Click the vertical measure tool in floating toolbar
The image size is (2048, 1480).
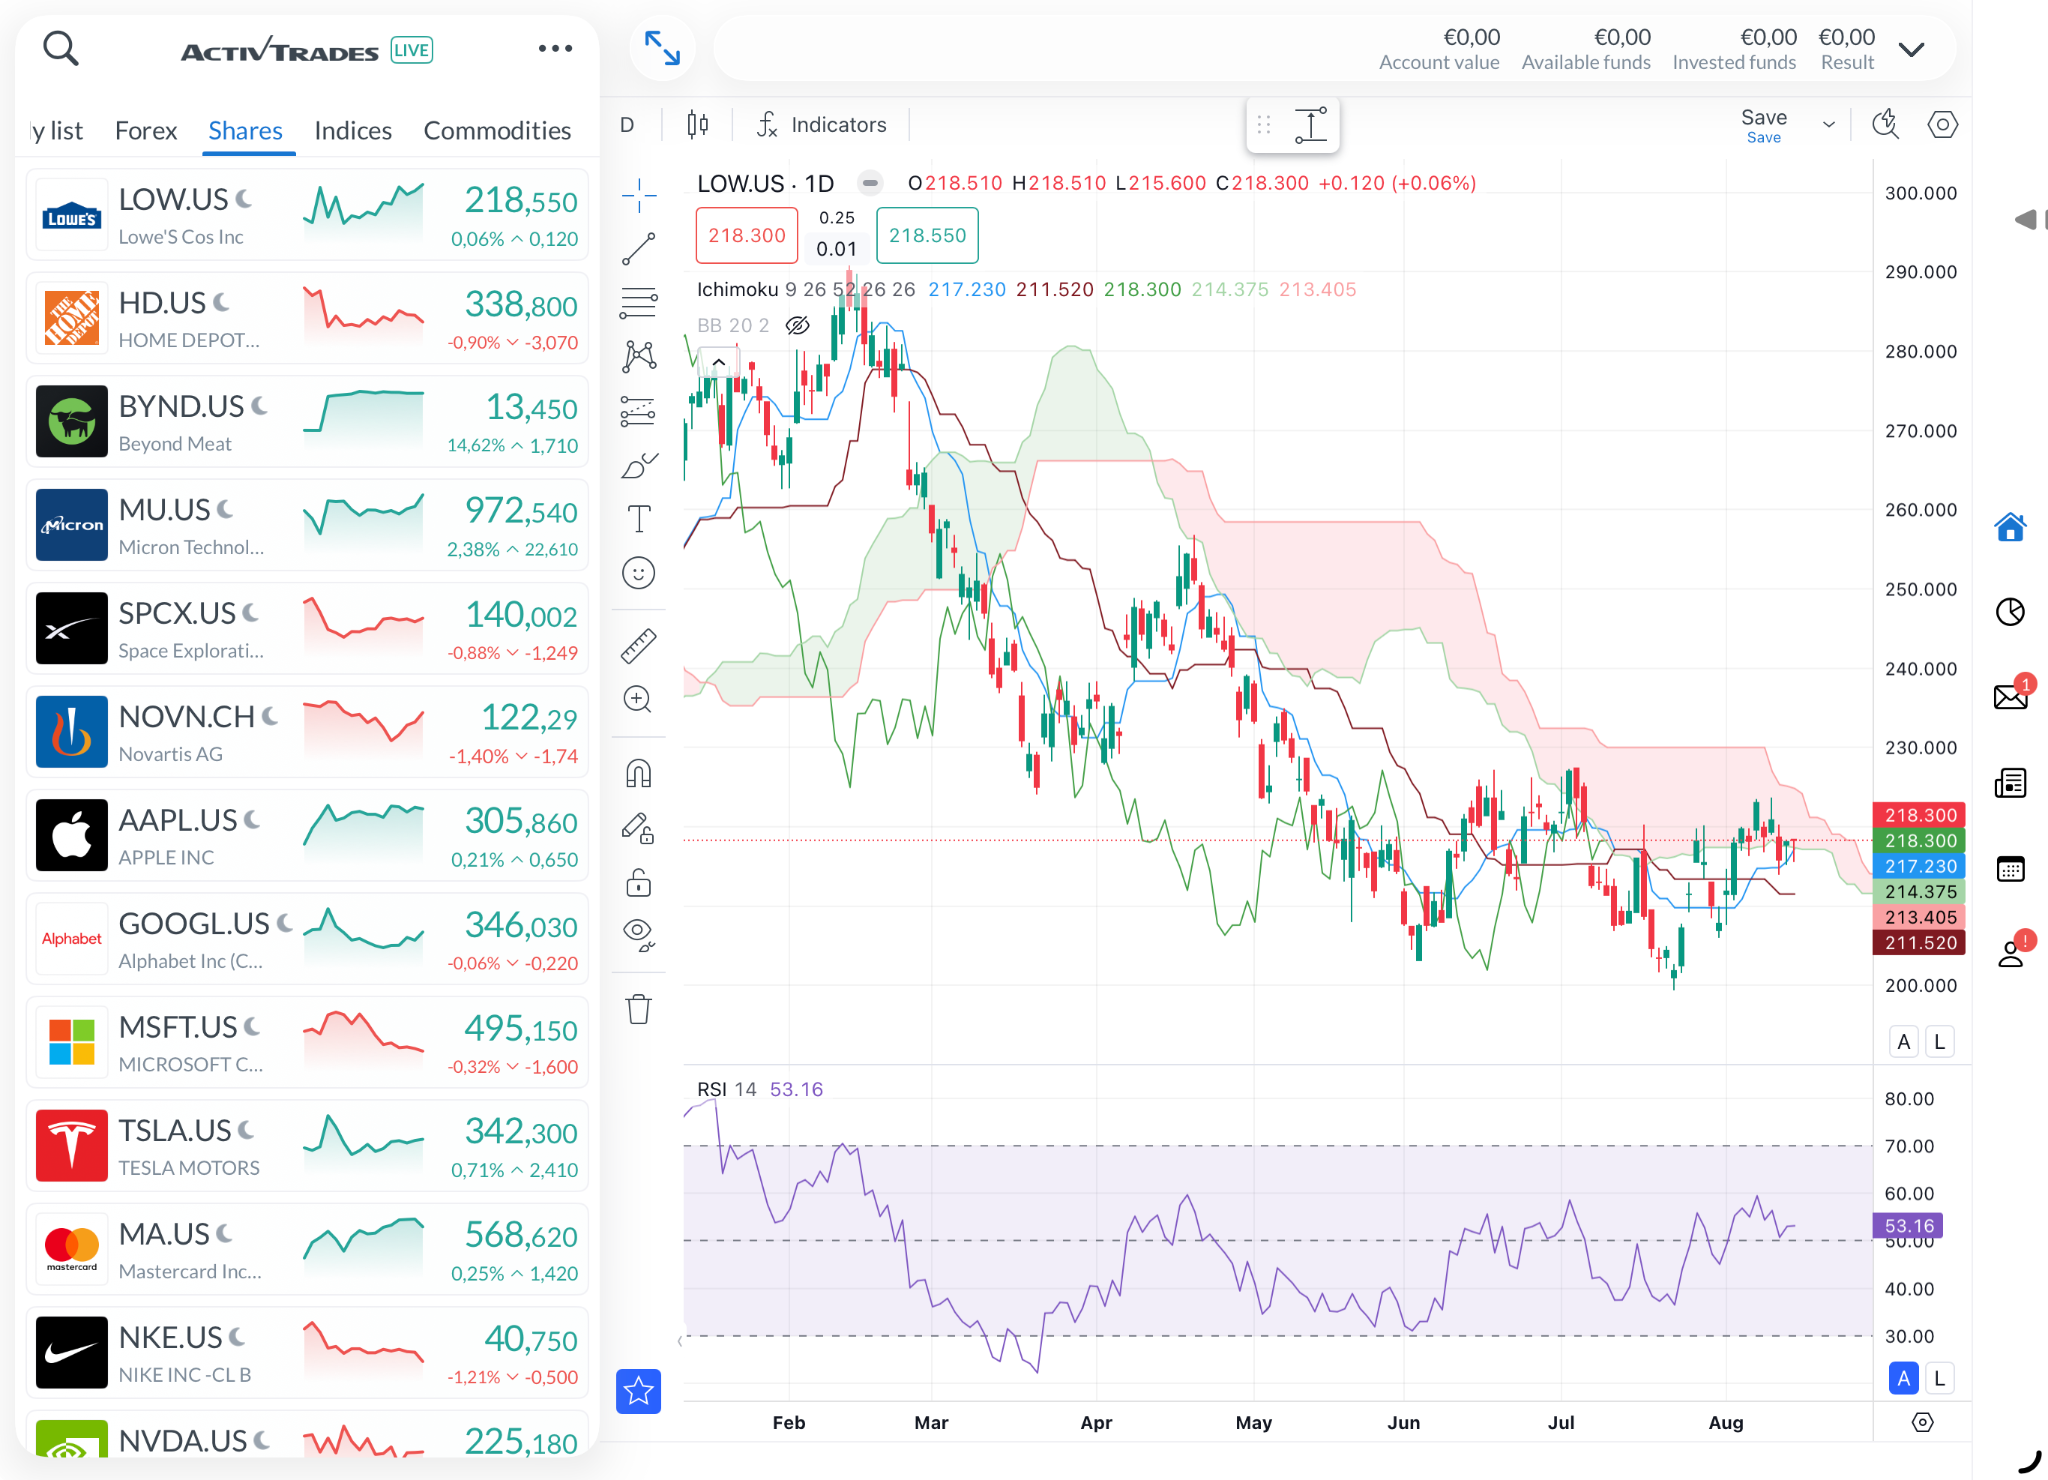(1311, 125)
